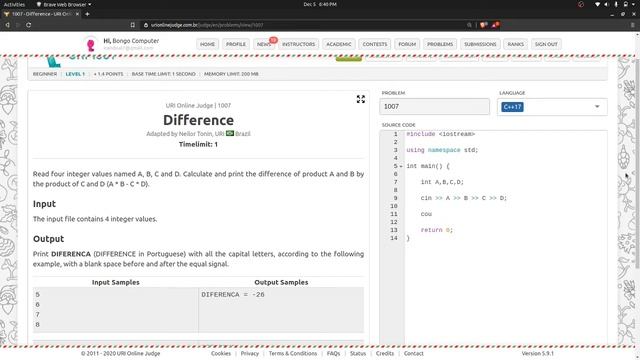Click the 'Version 5.9.1' footer text
The width and height of the screenshot is (640, 360).
pos(538,353)
